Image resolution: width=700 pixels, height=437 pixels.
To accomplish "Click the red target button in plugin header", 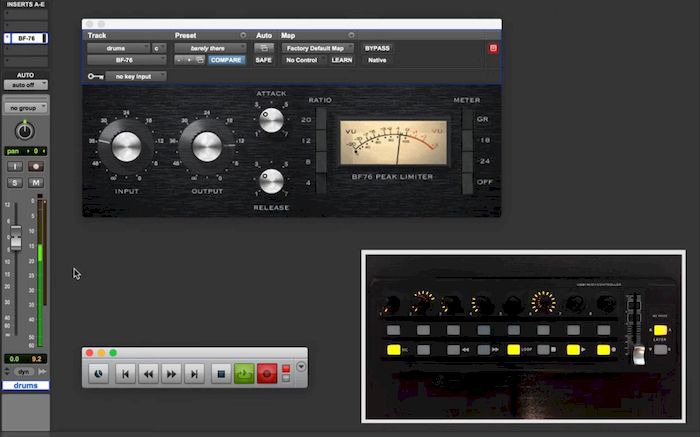I will point(493,48).
